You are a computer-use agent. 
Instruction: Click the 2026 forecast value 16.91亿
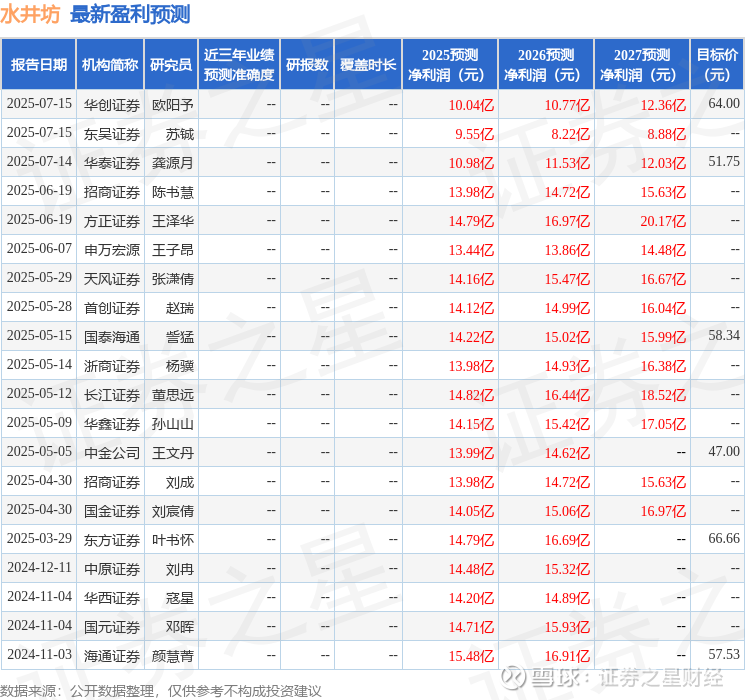click(567, 656)
